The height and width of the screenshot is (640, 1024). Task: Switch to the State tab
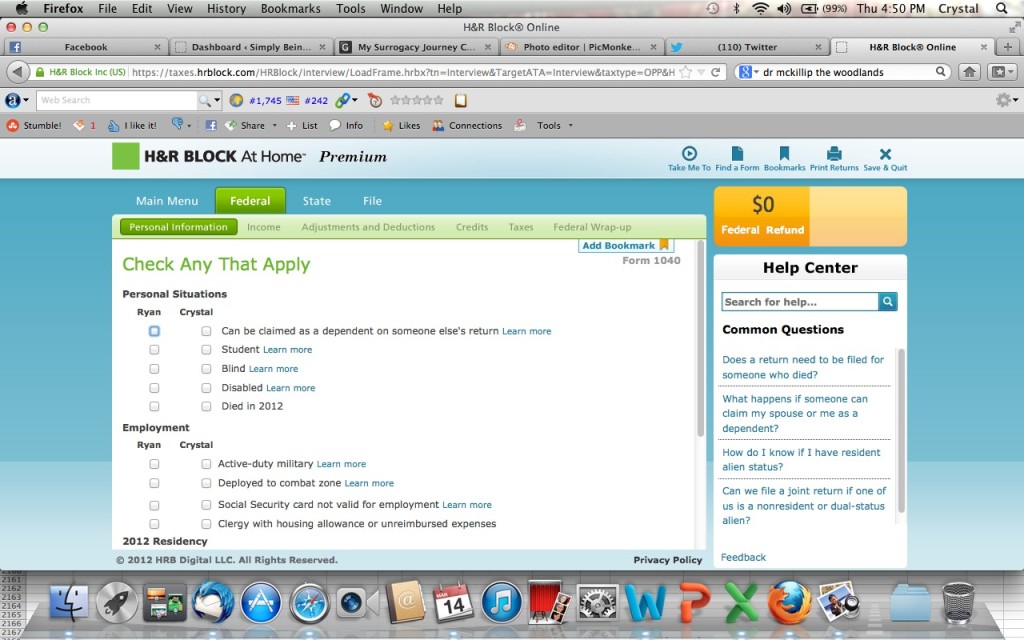(x=317, y=201)
